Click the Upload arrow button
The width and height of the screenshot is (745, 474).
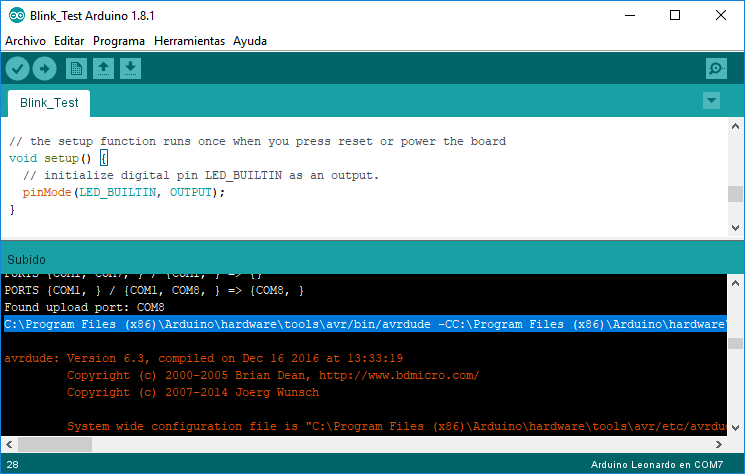(x=44, y=69)
